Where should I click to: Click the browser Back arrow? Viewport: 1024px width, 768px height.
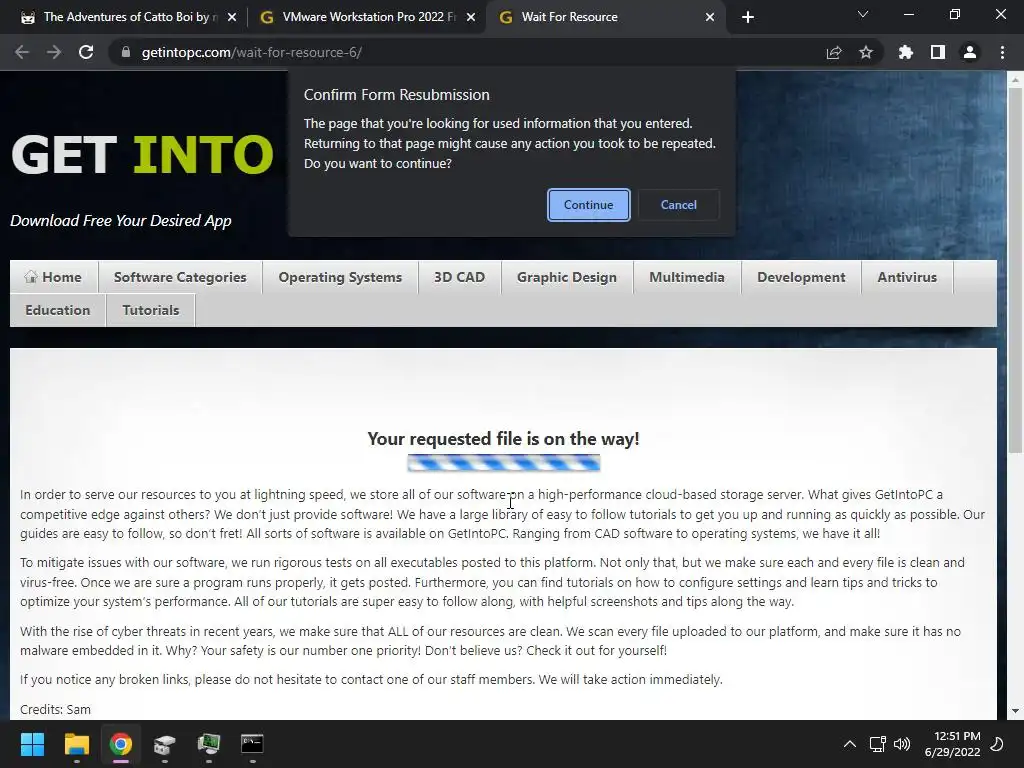click(22, 52)
